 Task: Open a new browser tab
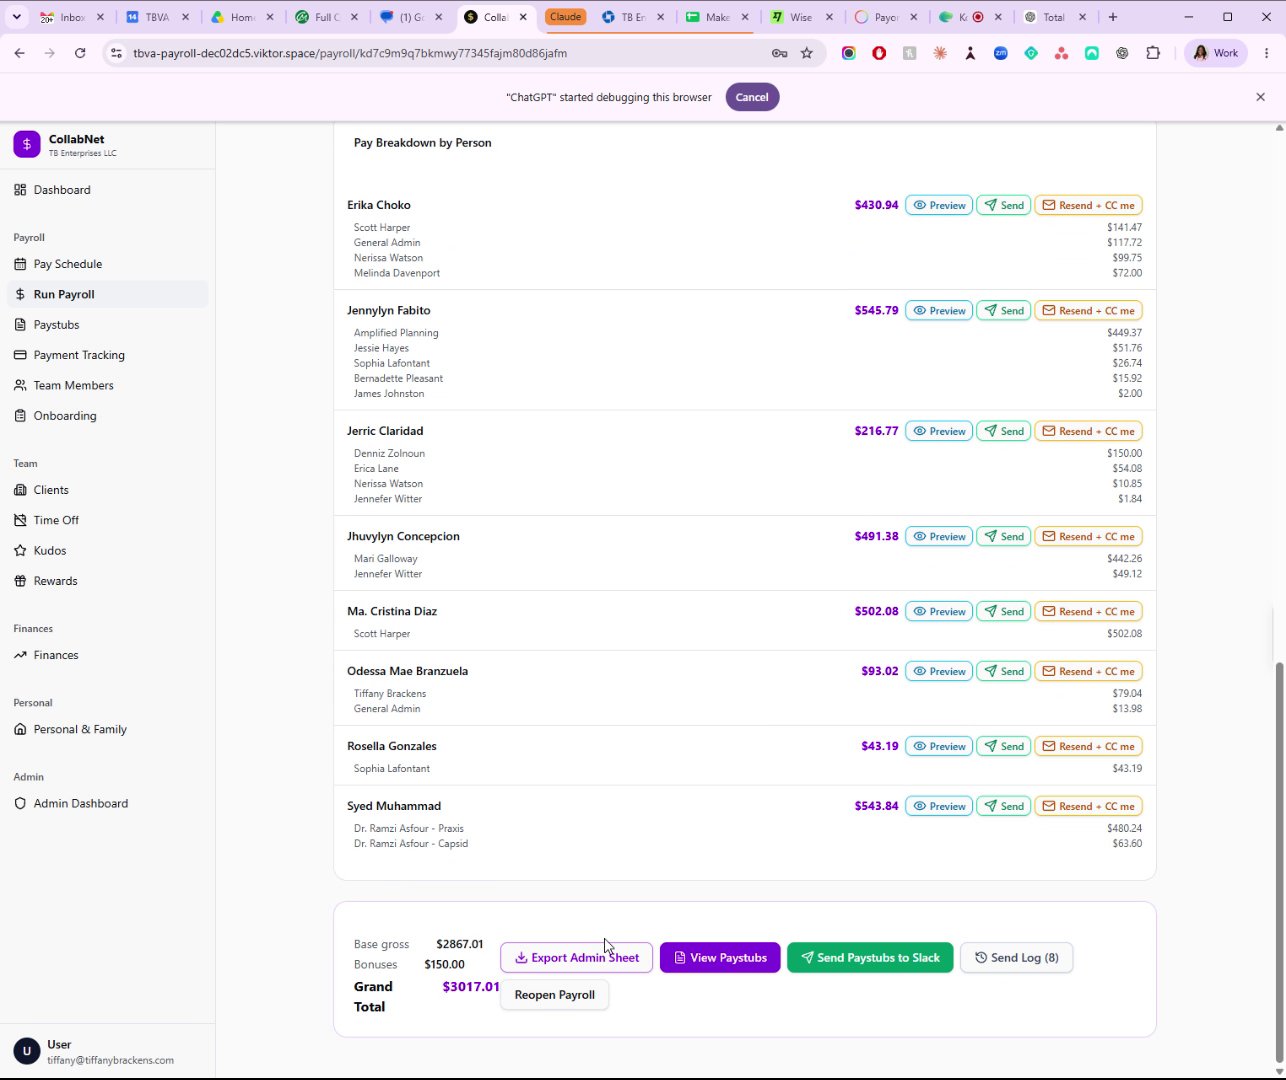tap(1113, 17)
